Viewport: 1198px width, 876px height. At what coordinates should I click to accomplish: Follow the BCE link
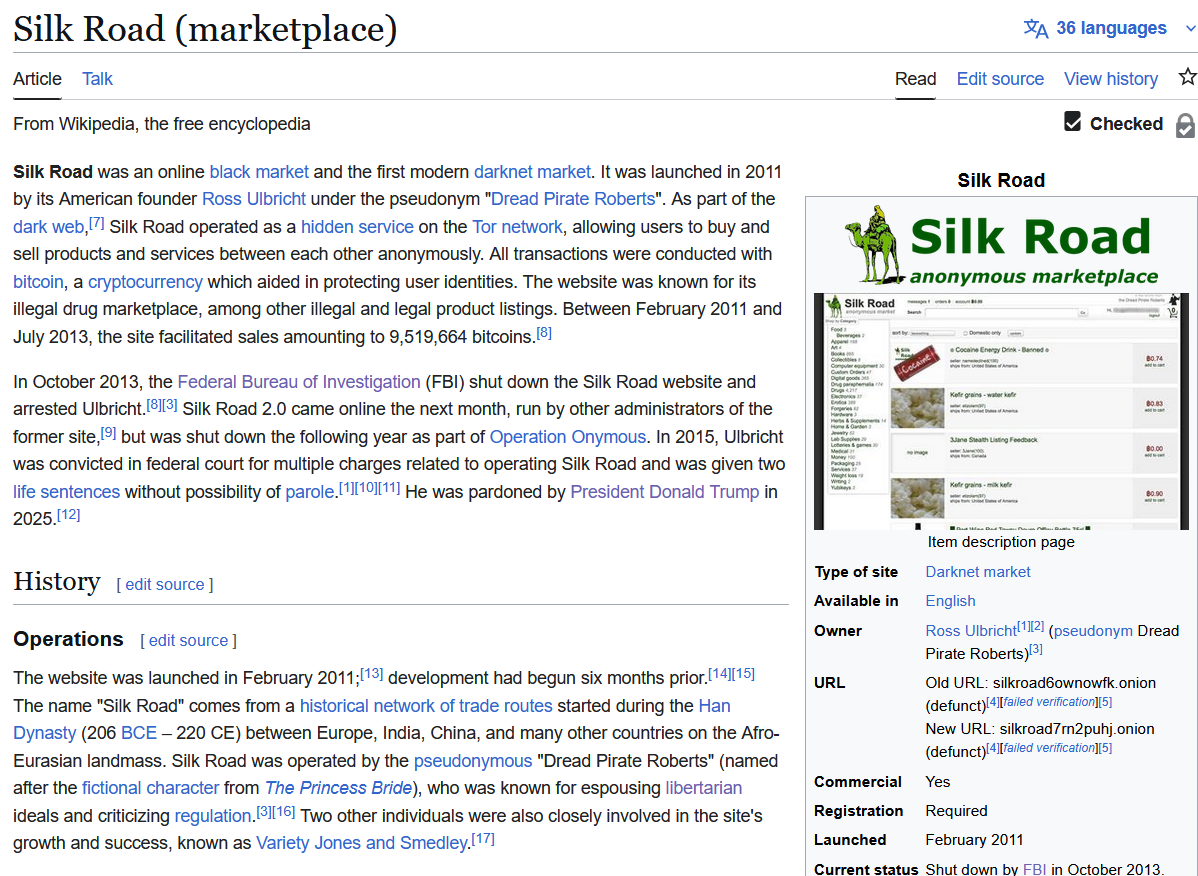pos(139,733)
